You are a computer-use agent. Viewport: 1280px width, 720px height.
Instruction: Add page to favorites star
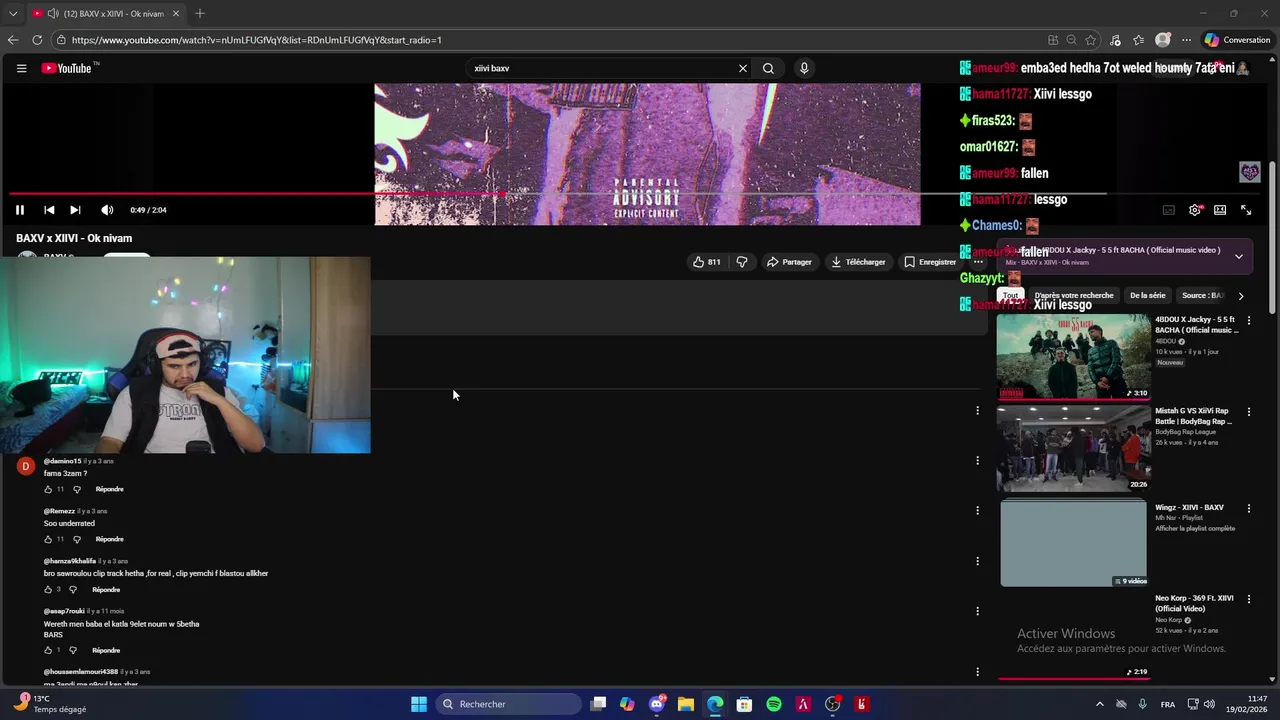1091,40
